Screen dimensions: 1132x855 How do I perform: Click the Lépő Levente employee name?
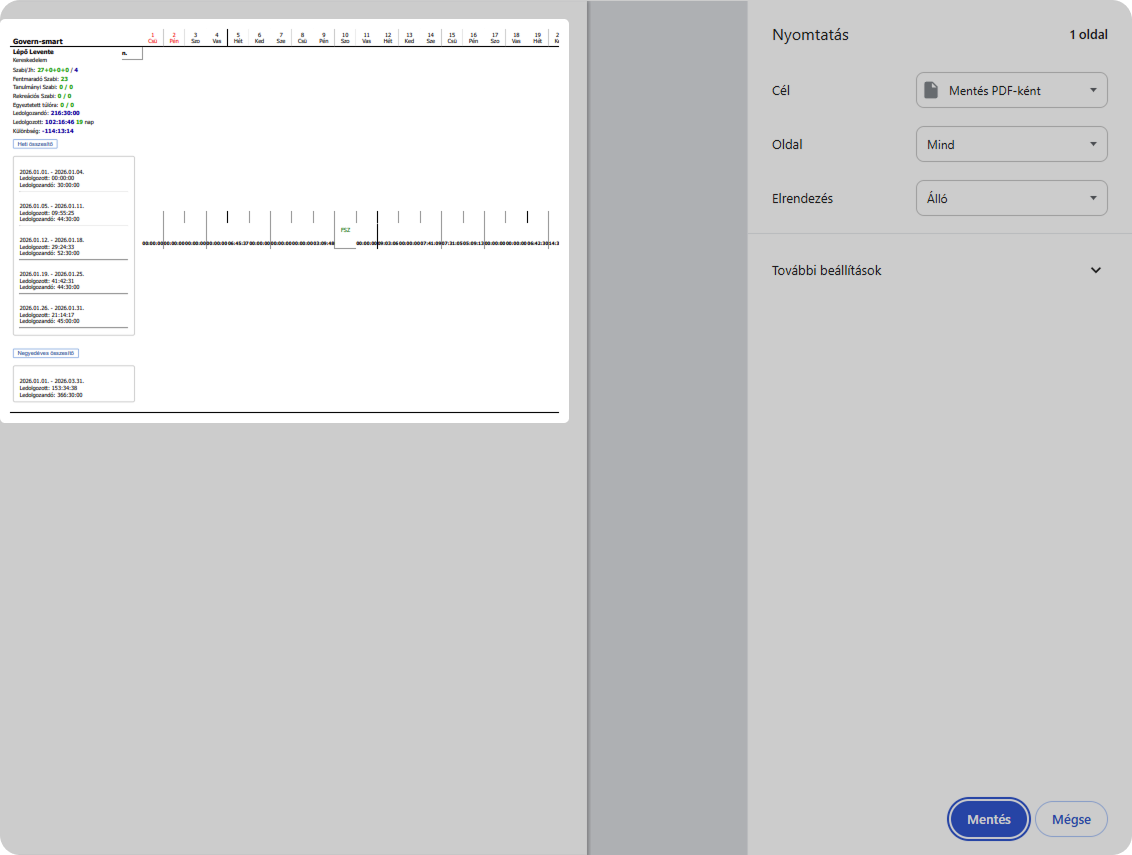pos(34,51)
